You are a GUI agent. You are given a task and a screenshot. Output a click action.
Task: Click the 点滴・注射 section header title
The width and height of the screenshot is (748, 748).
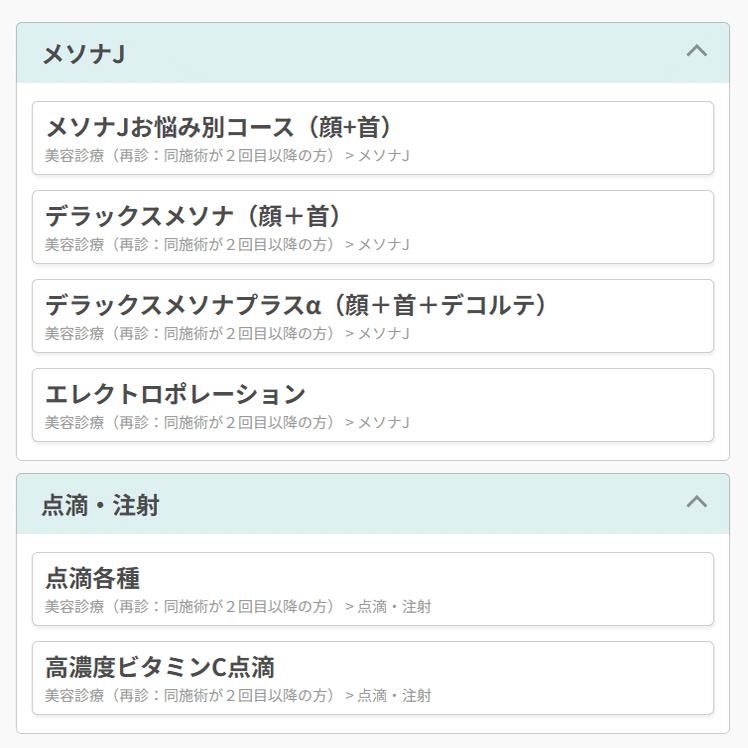[100, 506]
